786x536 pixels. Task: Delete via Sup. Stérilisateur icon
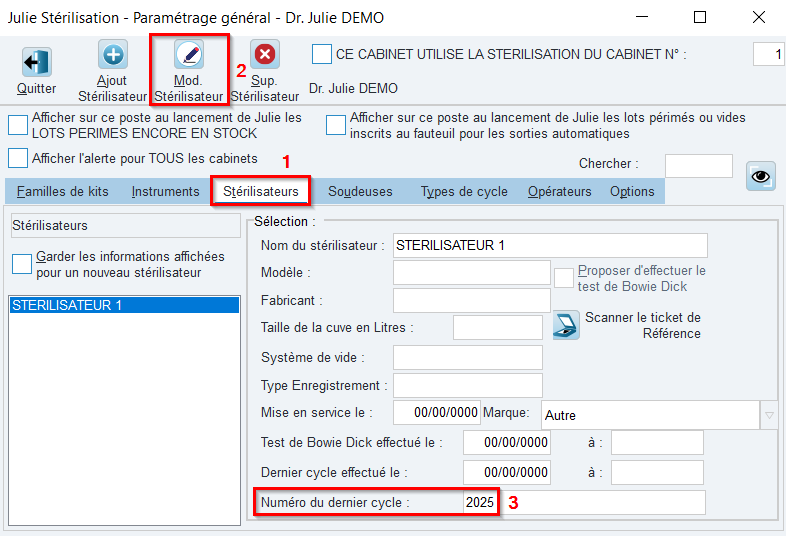pos(265,55)
